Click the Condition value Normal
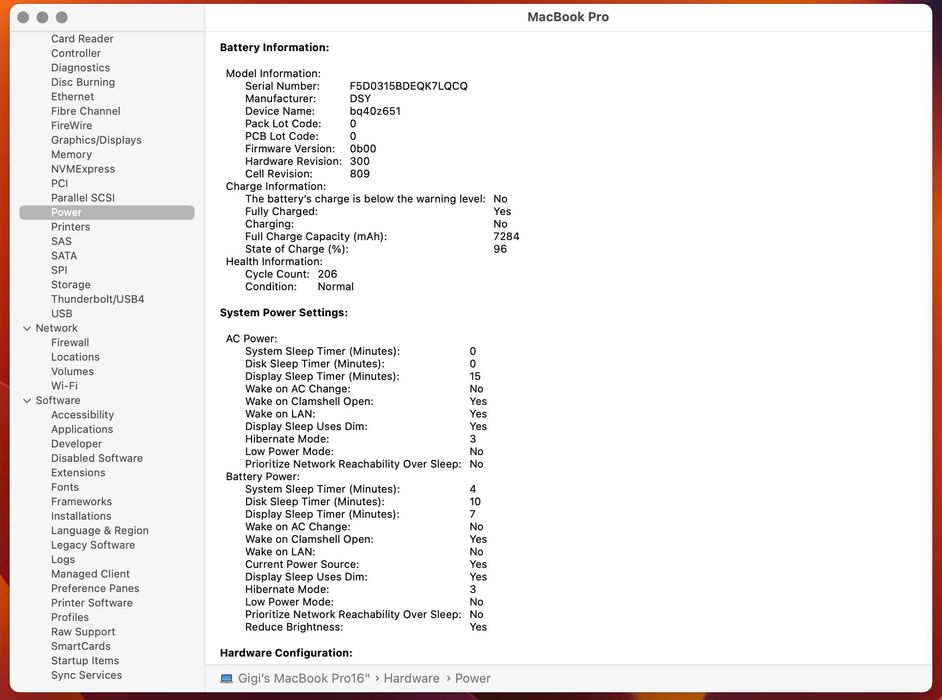 335,287
